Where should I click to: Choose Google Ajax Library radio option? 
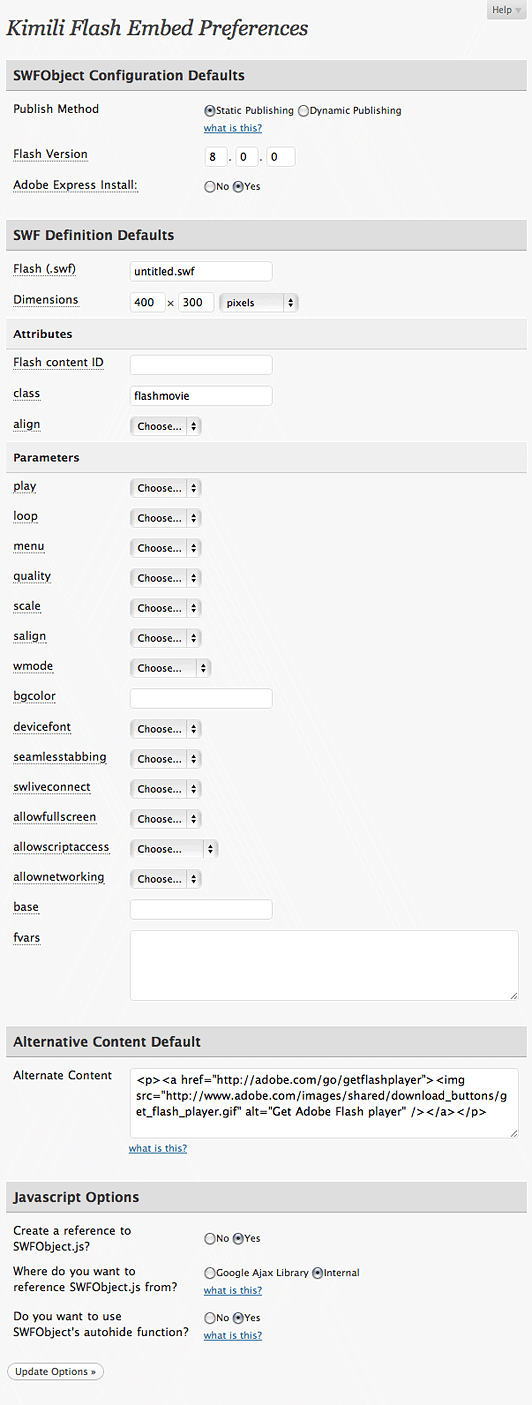[209, 1273]
